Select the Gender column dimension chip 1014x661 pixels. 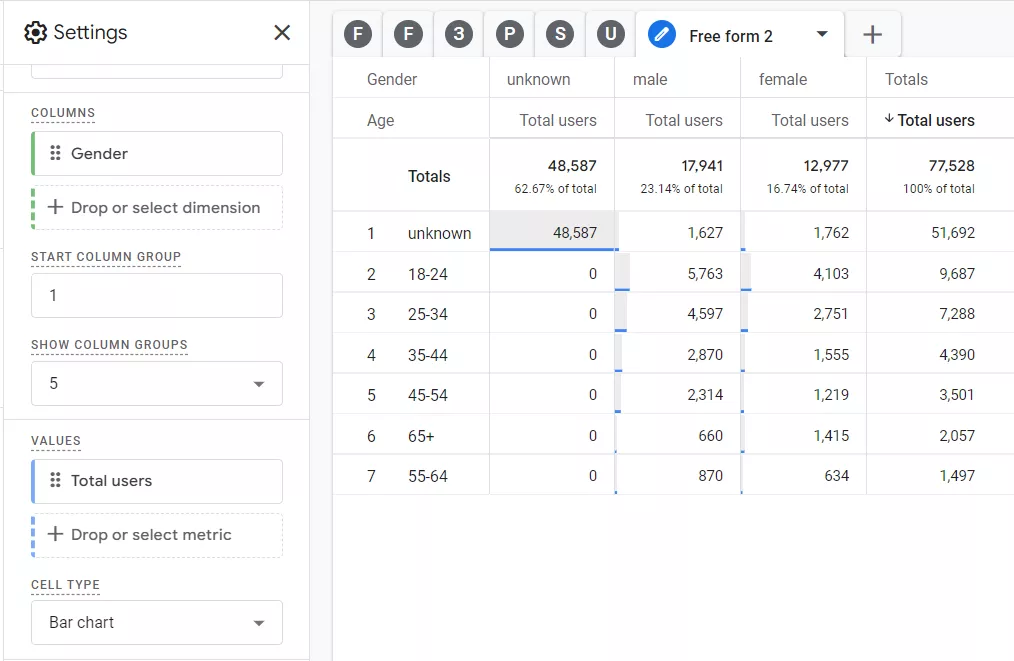coord(157,153)
